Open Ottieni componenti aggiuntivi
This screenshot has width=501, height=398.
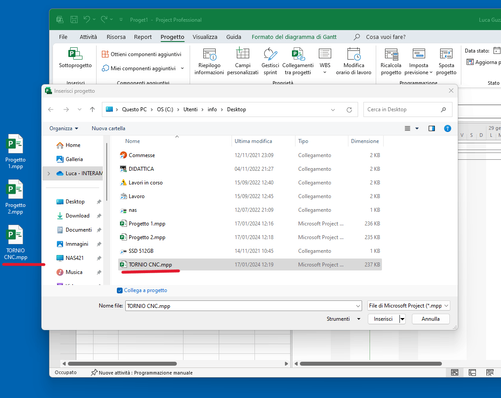coord(142,54)
